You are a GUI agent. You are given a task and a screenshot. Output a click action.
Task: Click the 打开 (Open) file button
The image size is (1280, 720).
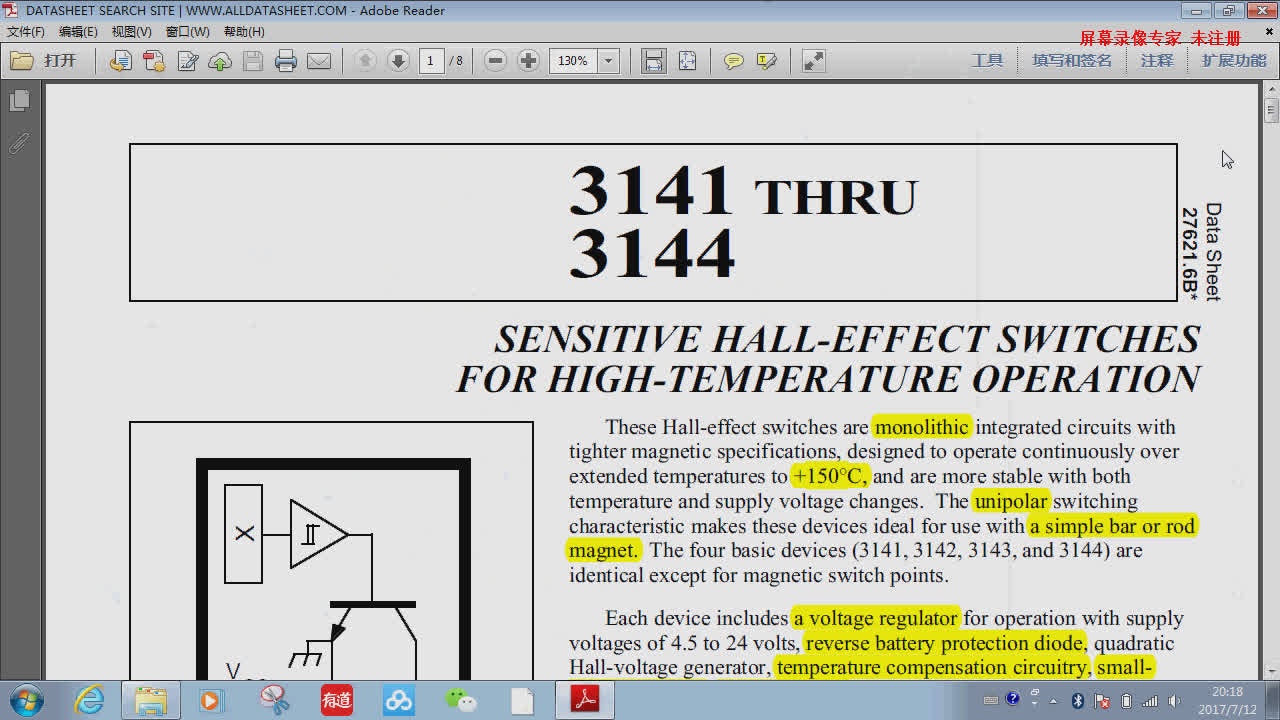click(44, 61)
